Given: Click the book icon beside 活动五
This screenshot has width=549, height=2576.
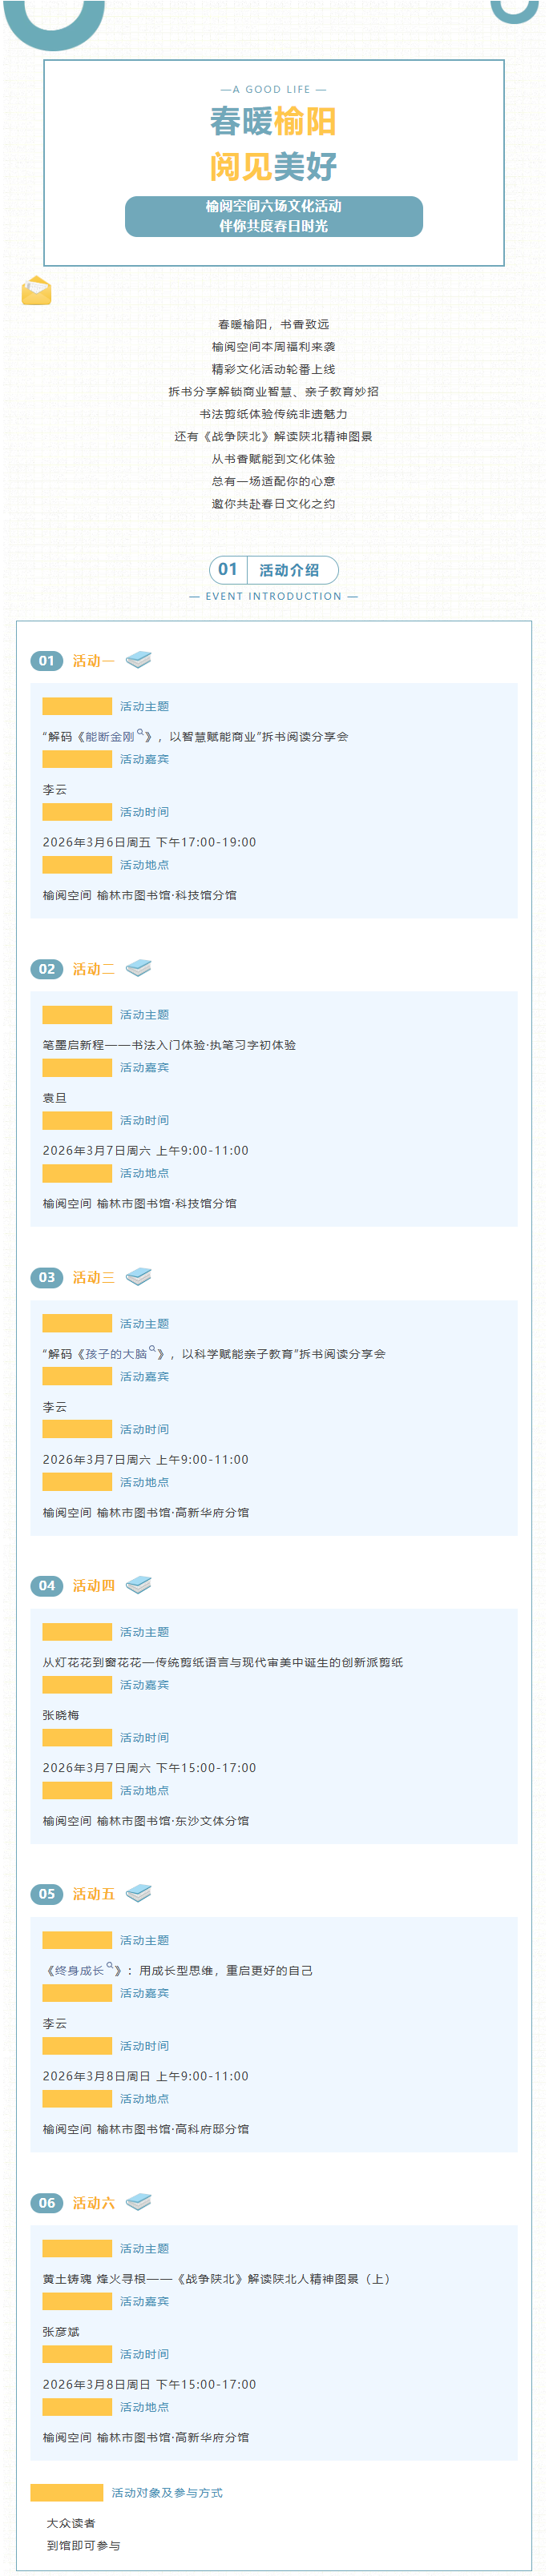Looking at the screenshot, I should [139, 1892].
